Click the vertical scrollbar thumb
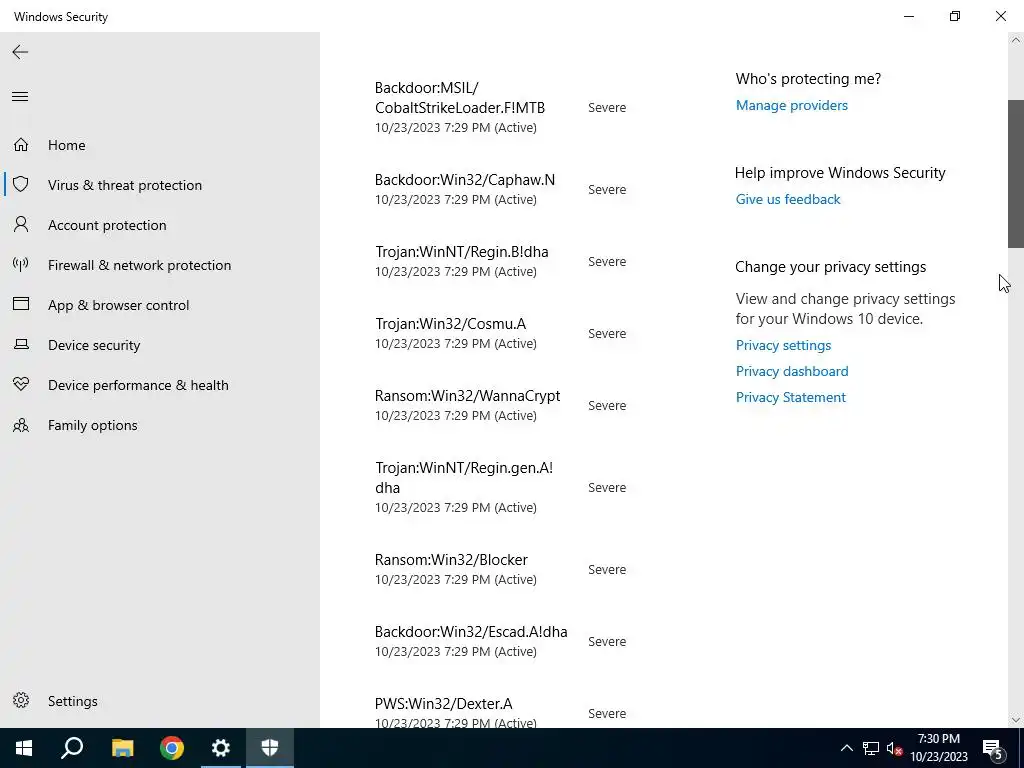Viewport: 1024px width, 768px height. (x=1016, y=174)
